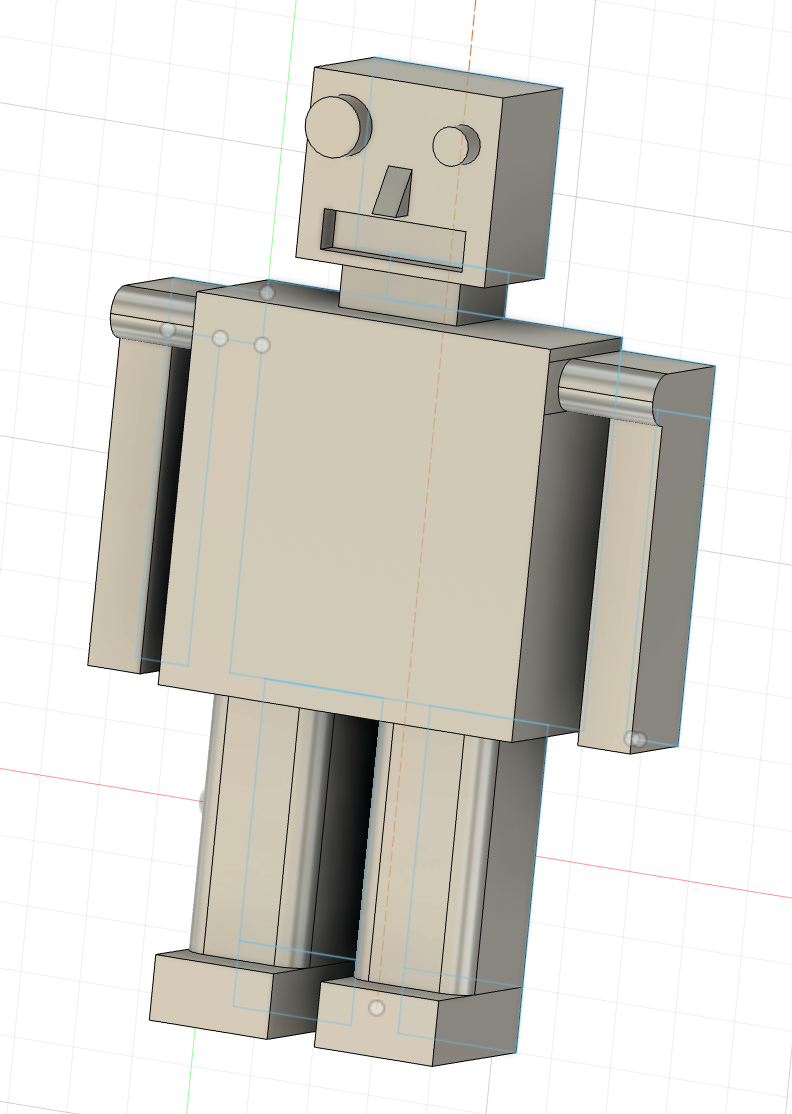Select the robot's larger round eye
Image resolution: width=792 pixels, height=1114 pixels.
334,126
